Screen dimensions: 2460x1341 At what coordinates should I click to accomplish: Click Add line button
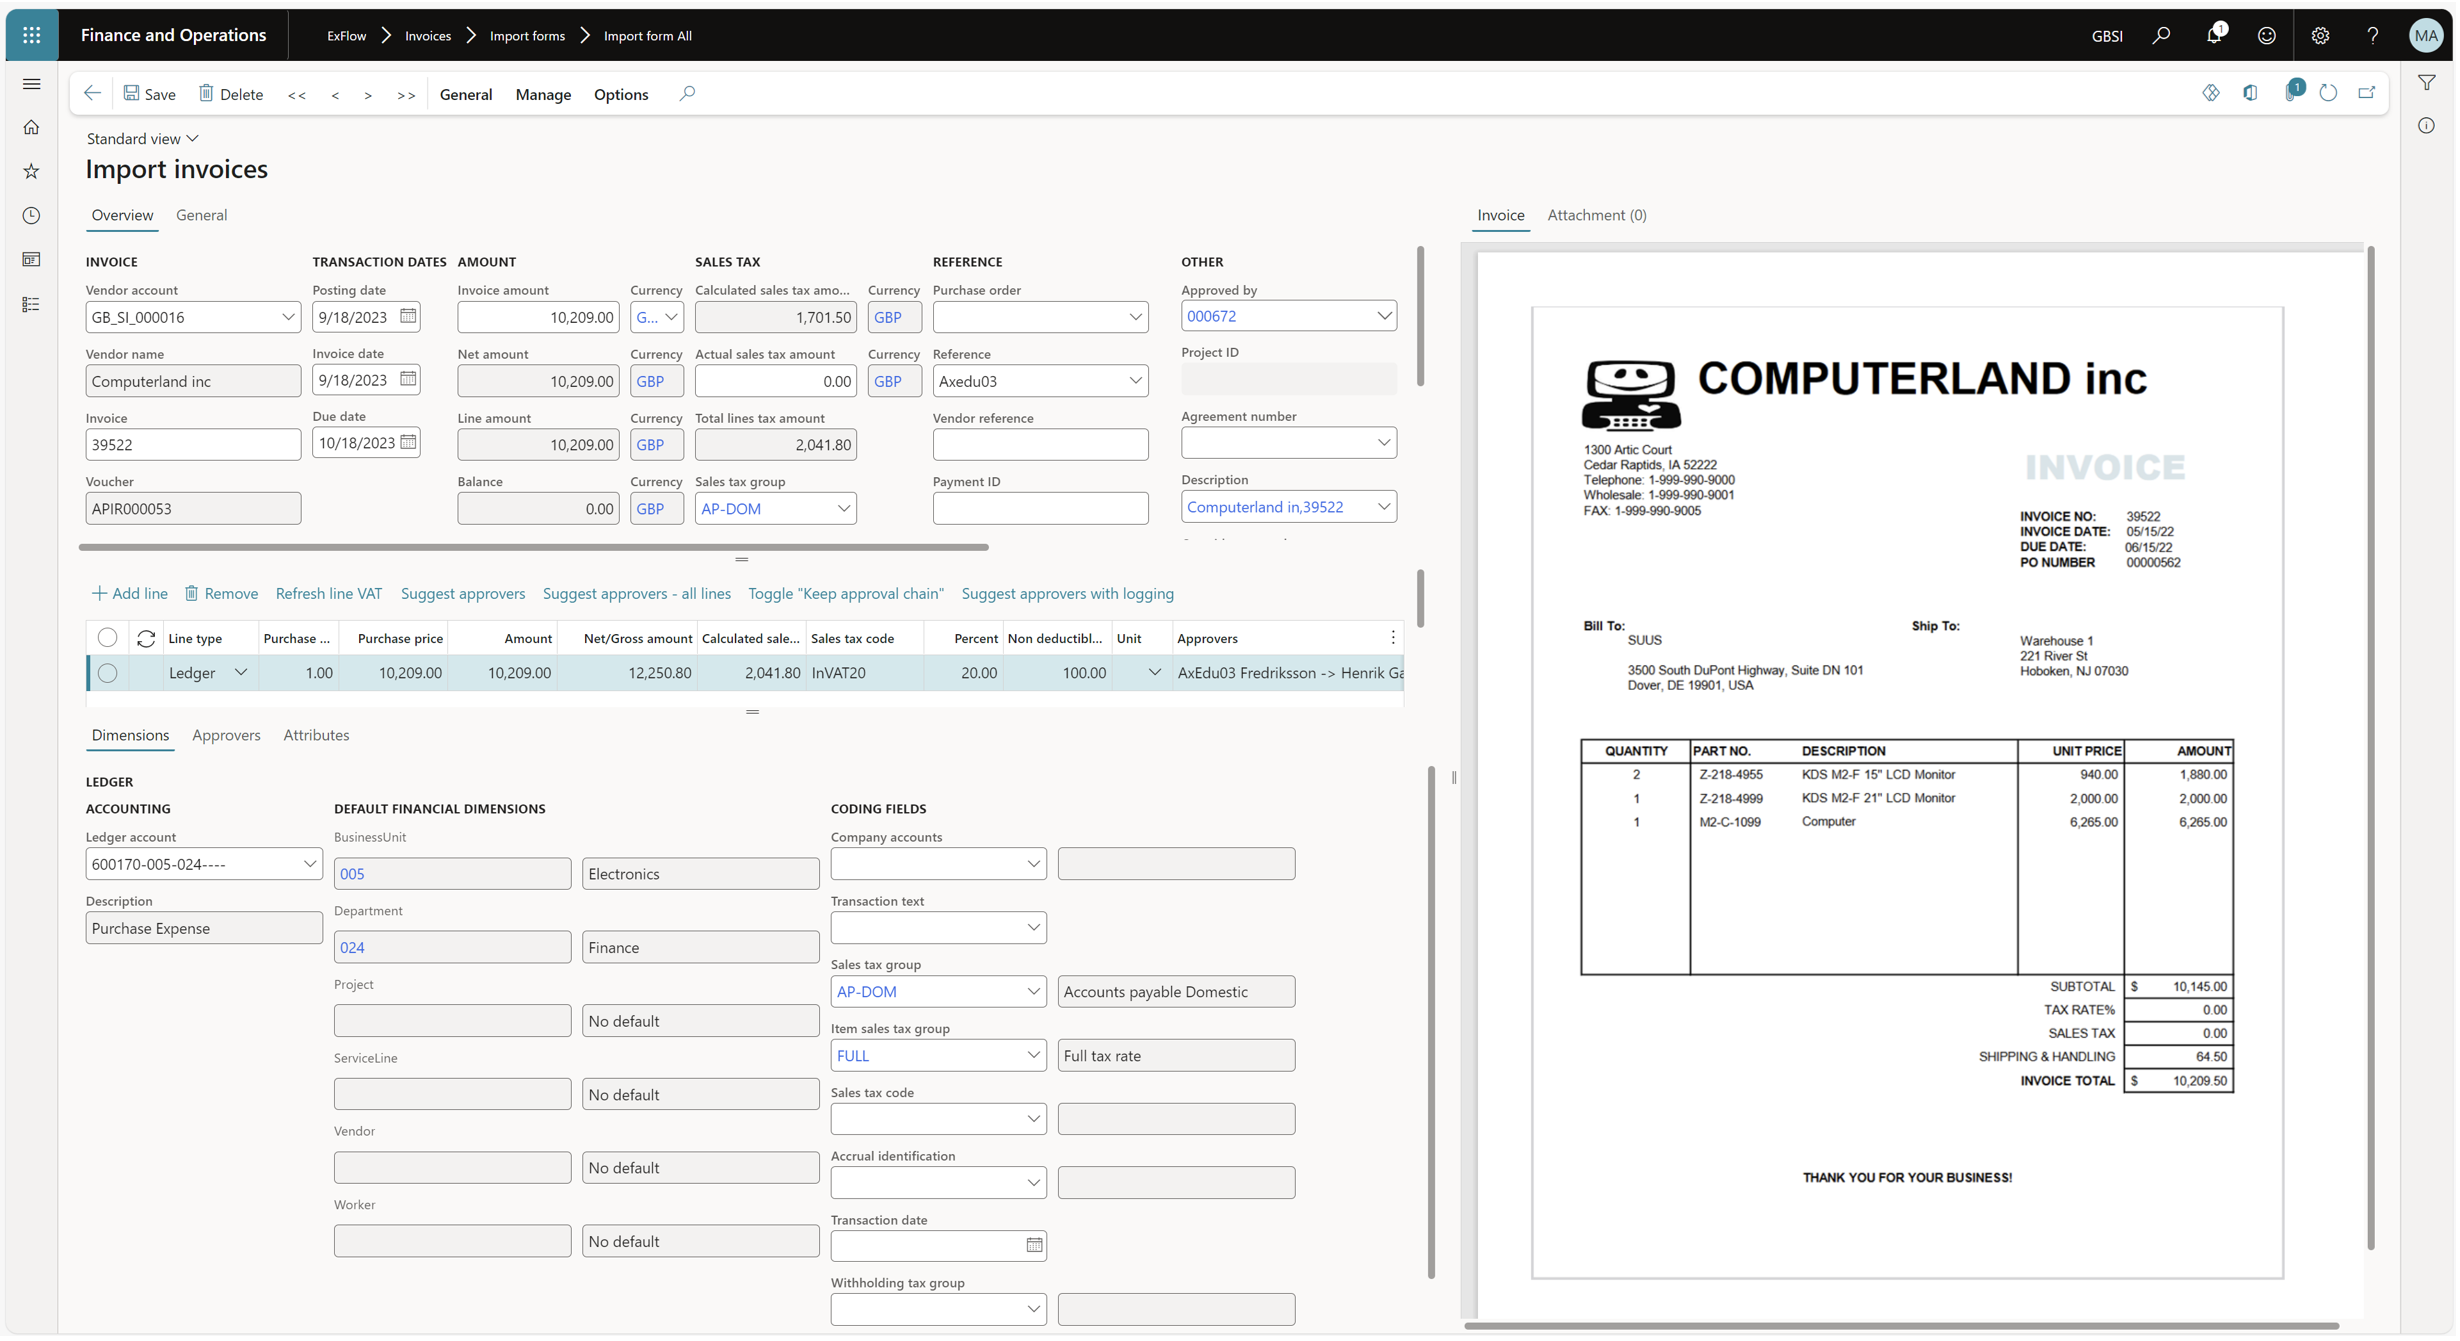(129, 593)
